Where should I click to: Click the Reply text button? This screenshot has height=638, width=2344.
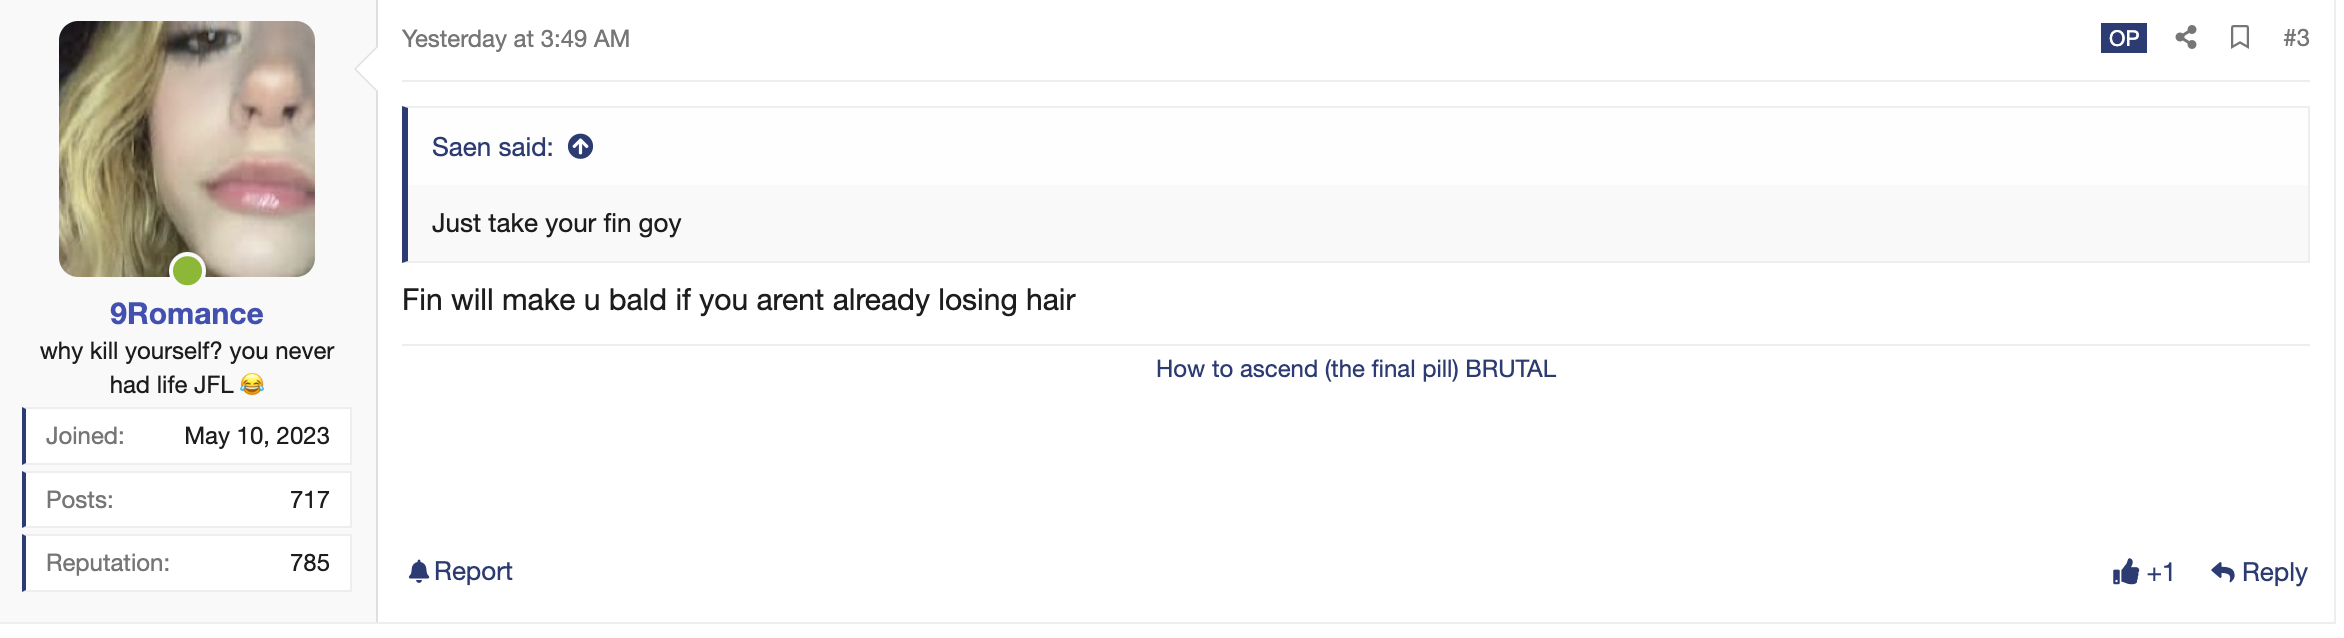click(2274, 572)
